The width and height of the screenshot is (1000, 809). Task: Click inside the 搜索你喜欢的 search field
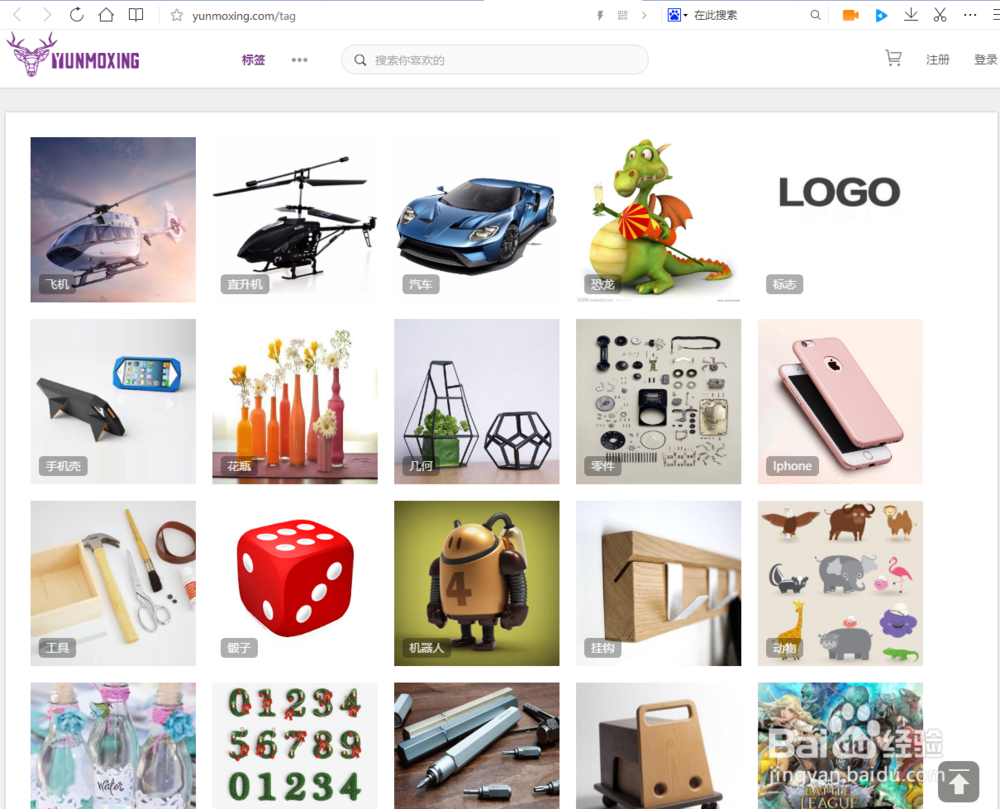point(494,60)
